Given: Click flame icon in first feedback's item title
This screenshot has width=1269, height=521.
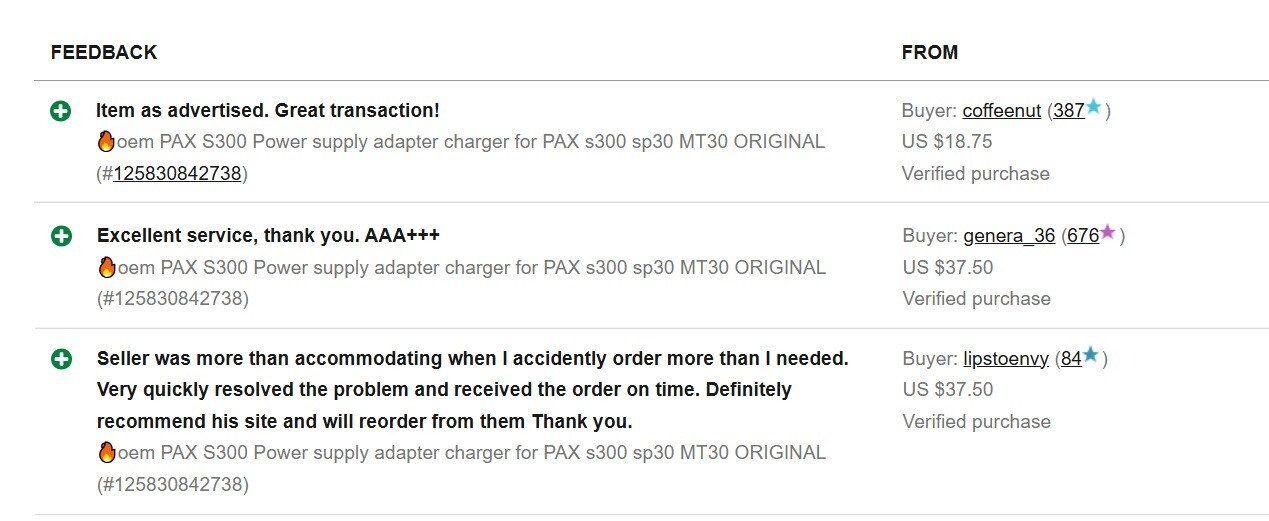Looking at the screenshot, I should point(106,142).
